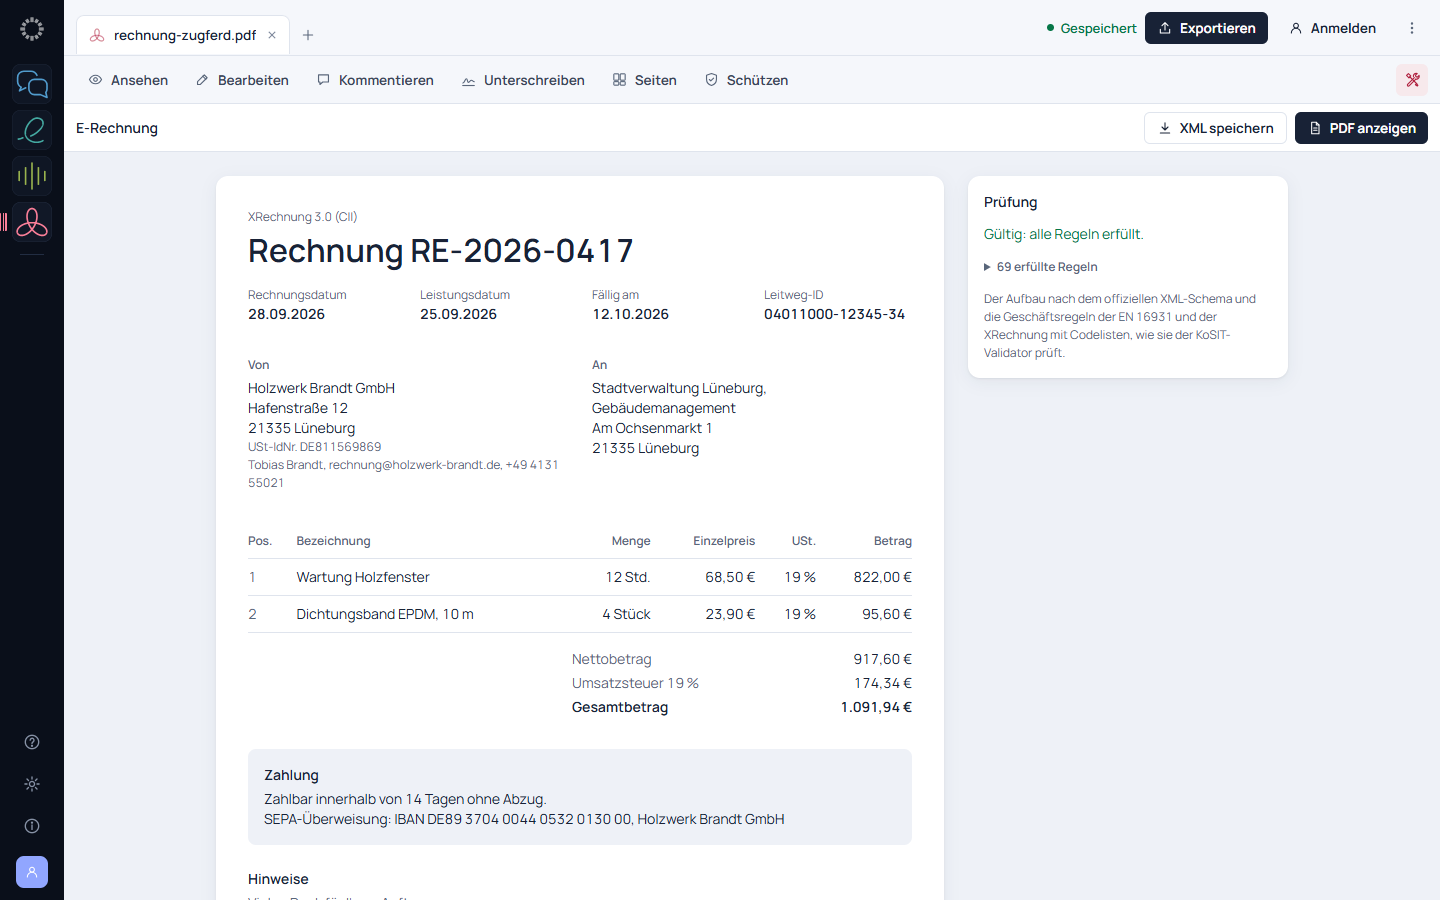Open a new tab with plus button
1440x900 pixels.
308,35
